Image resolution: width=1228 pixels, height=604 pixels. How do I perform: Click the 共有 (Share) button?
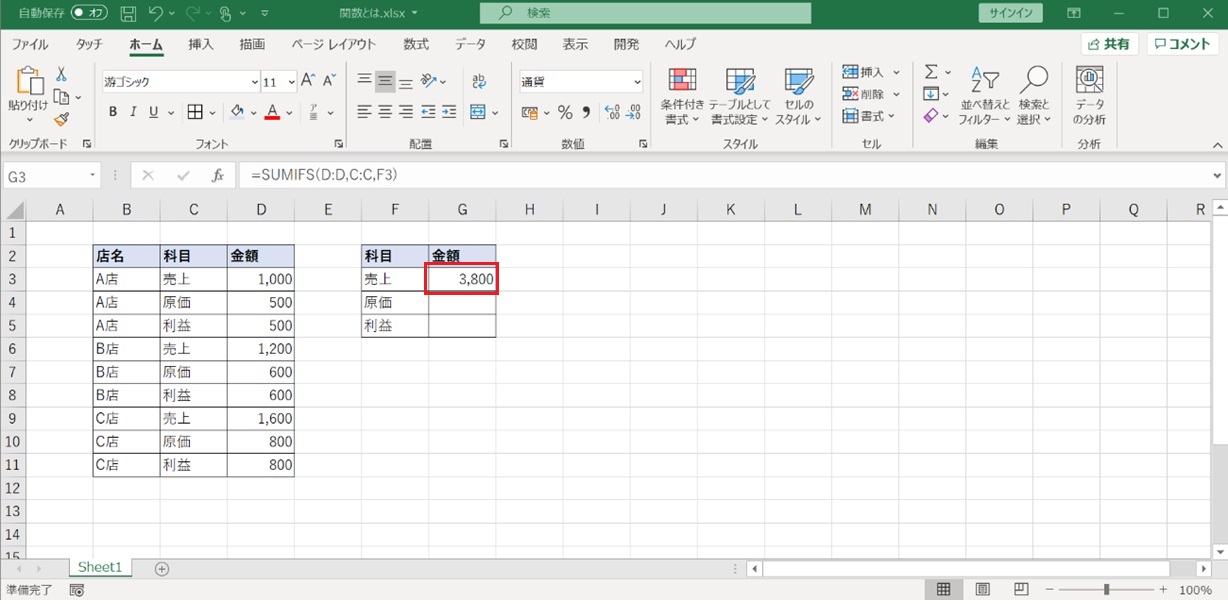click(x=1110, y=44)
